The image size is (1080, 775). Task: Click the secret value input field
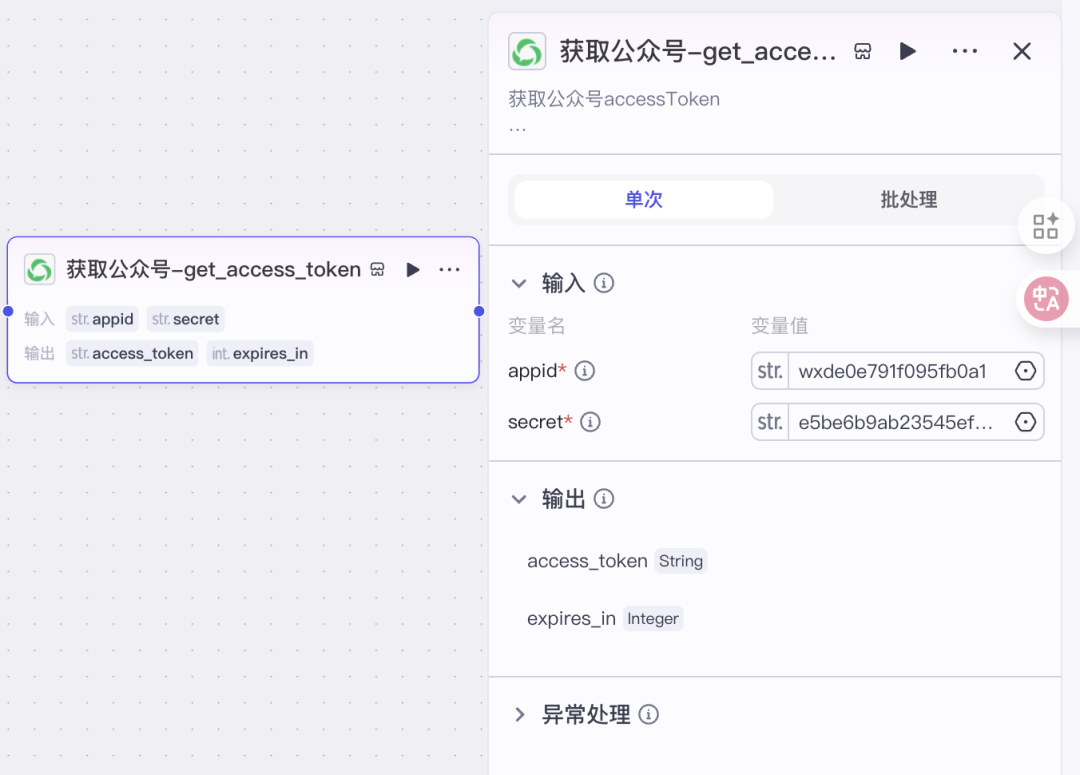tap(895, 422)
